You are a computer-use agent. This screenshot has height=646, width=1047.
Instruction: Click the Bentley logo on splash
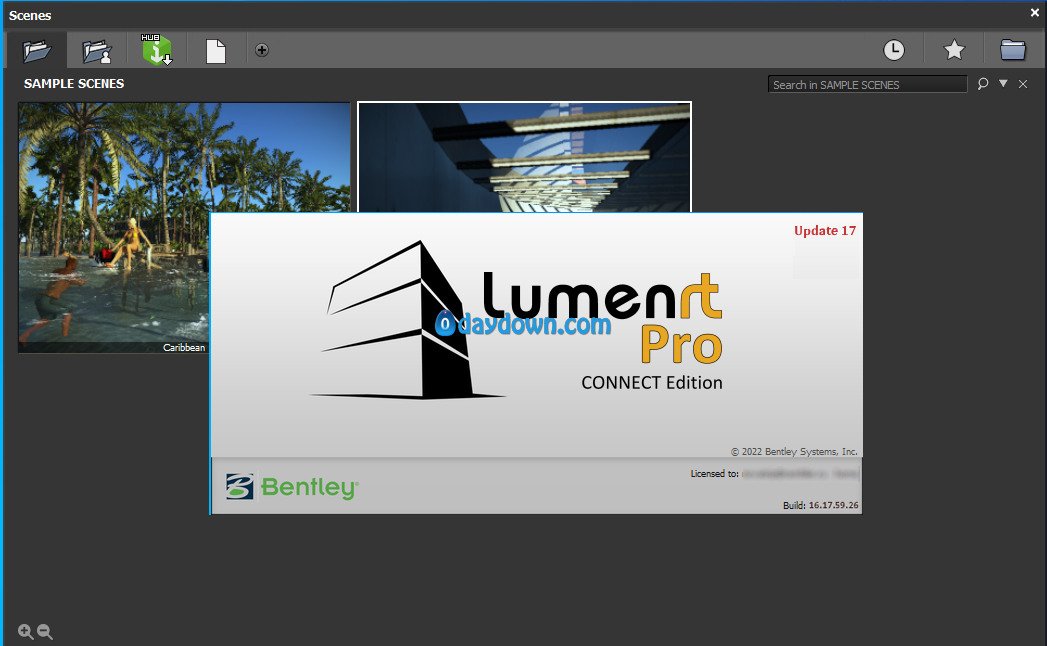click(x=292, y=487)
